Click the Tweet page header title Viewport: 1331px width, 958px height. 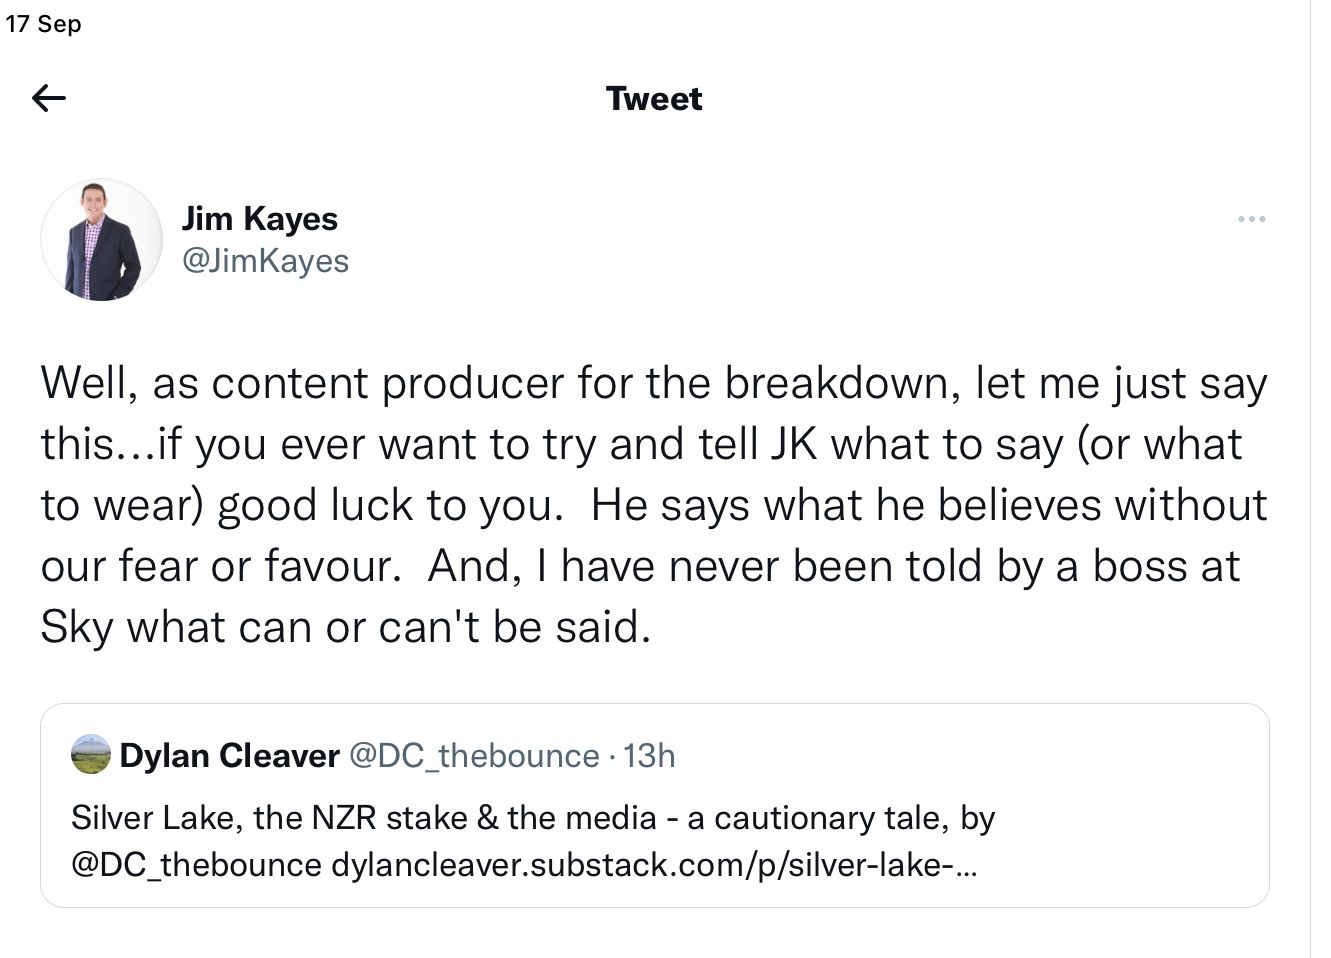coord(654,99)
